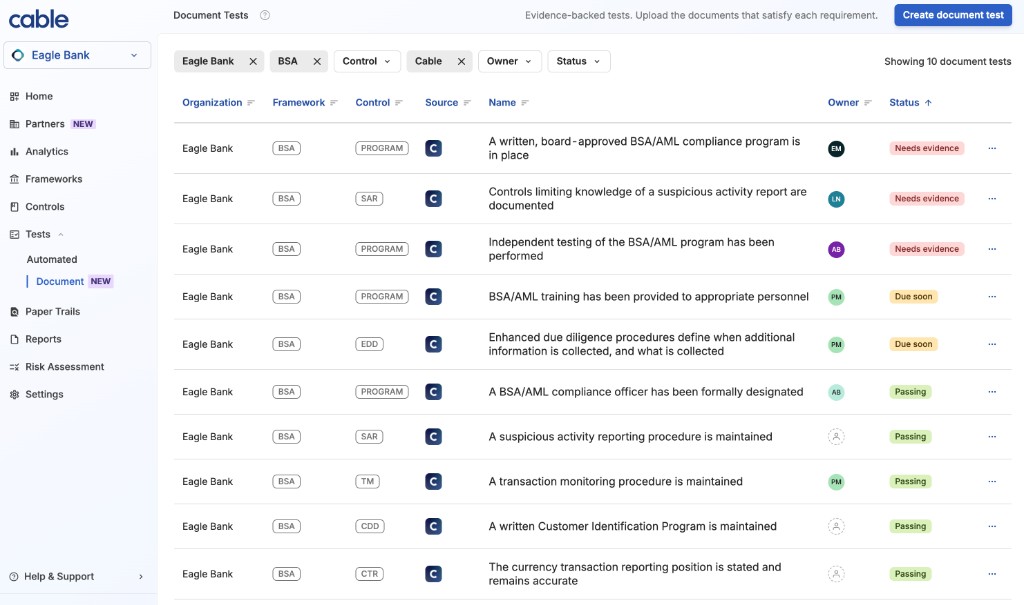Open the Status filter dropdown
The height and width of the screenshot is (605, 1024).
click(x=579, y=61)
